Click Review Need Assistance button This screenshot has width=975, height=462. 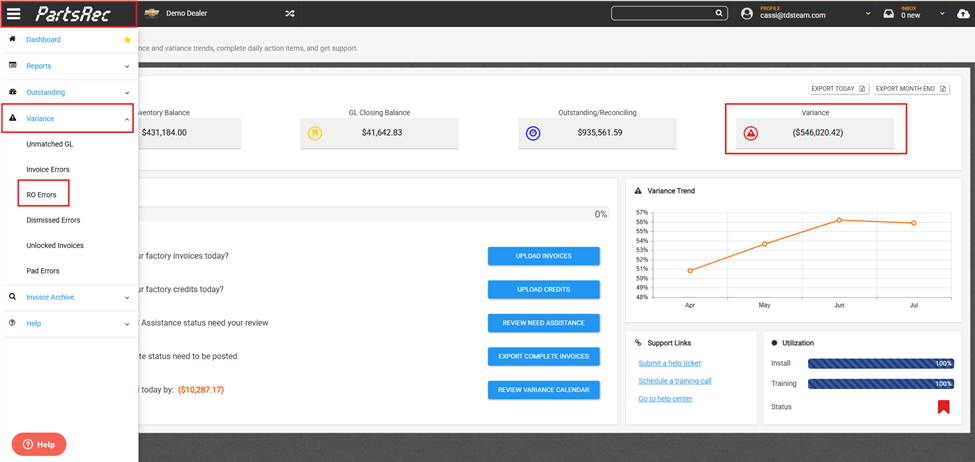[543, 323]
